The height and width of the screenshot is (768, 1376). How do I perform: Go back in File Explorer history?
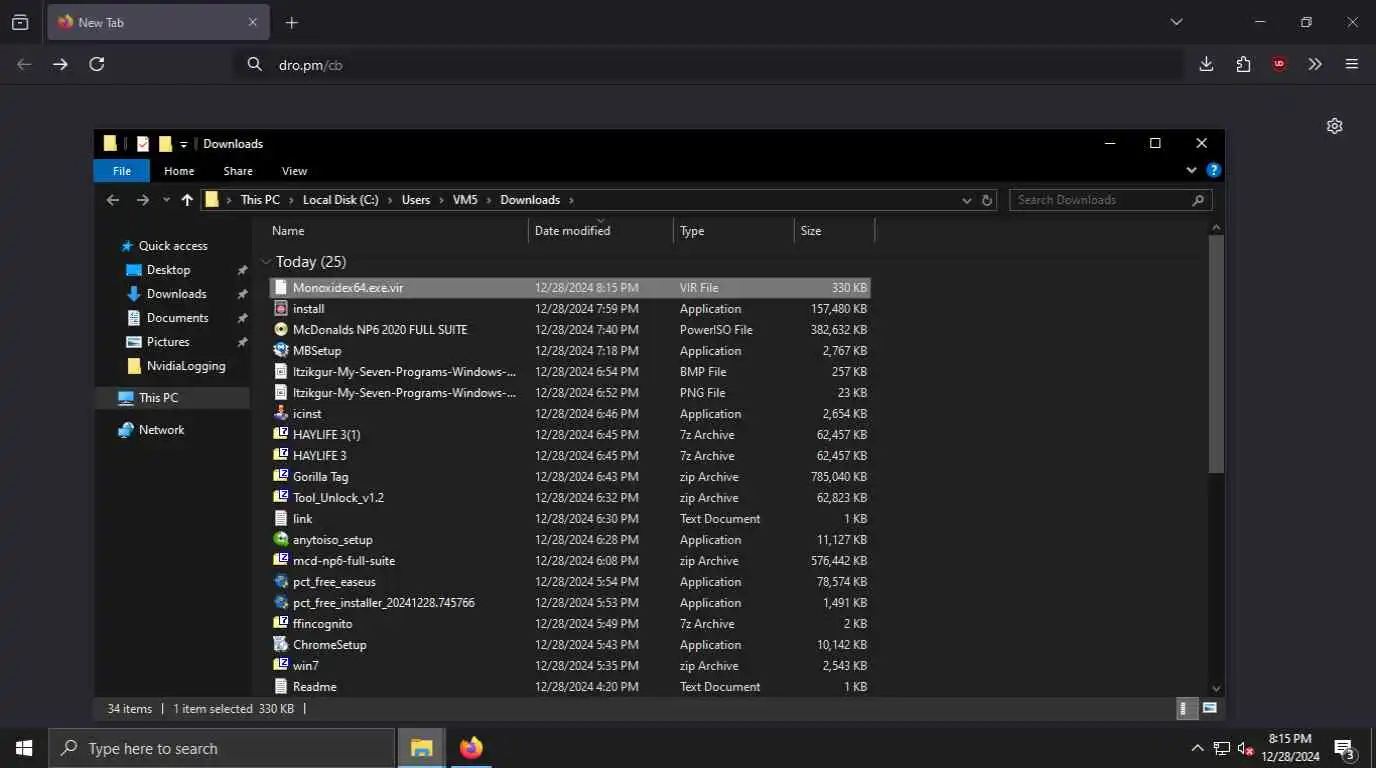tap(113, 200)
